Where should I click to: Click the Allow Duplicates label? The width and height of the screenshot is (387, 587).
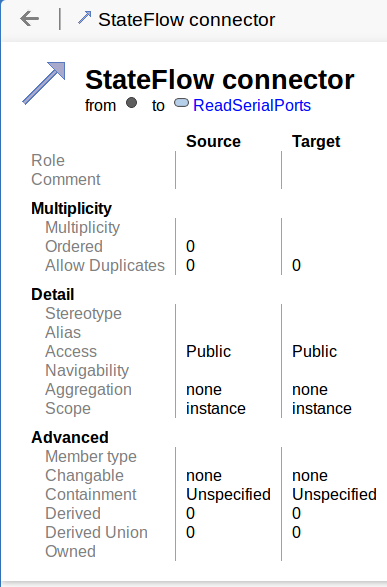105,265
